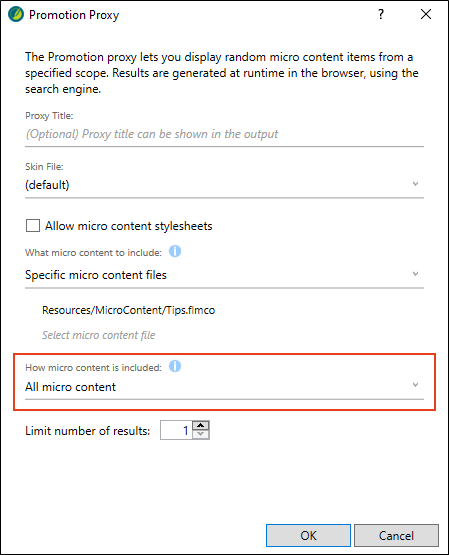The image size is (449, 555).
Task: Open help with the question mark icon
Action: coord(381,14)
